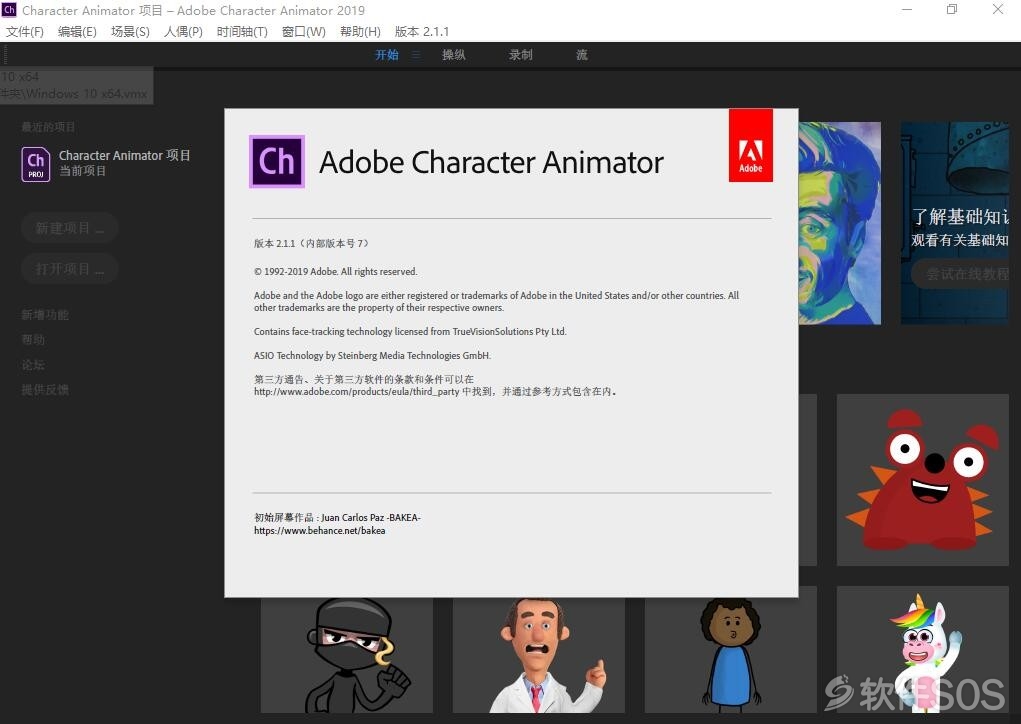Select the blue-dress girl puppet thumbnail
The width and height of the screenshot is (1021, 724).
click(731, 655)
